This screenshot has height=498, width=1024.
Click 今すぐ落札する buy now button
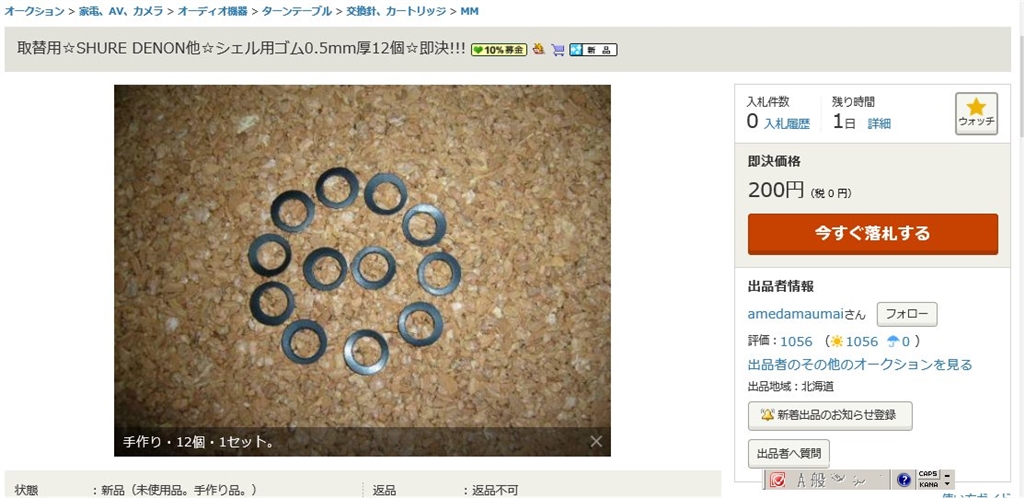(x=872, y=234)
